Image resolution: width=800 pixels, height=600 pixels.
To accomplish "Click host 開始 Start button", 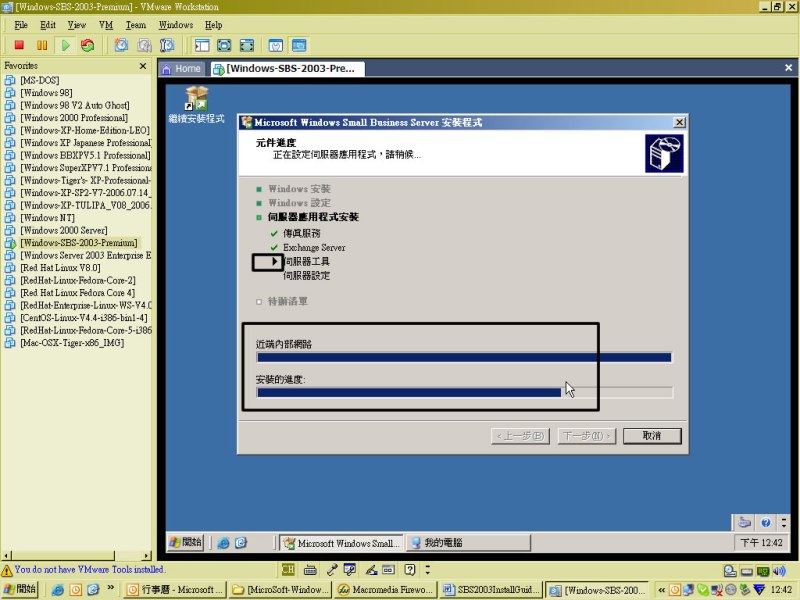I will 20,589.
